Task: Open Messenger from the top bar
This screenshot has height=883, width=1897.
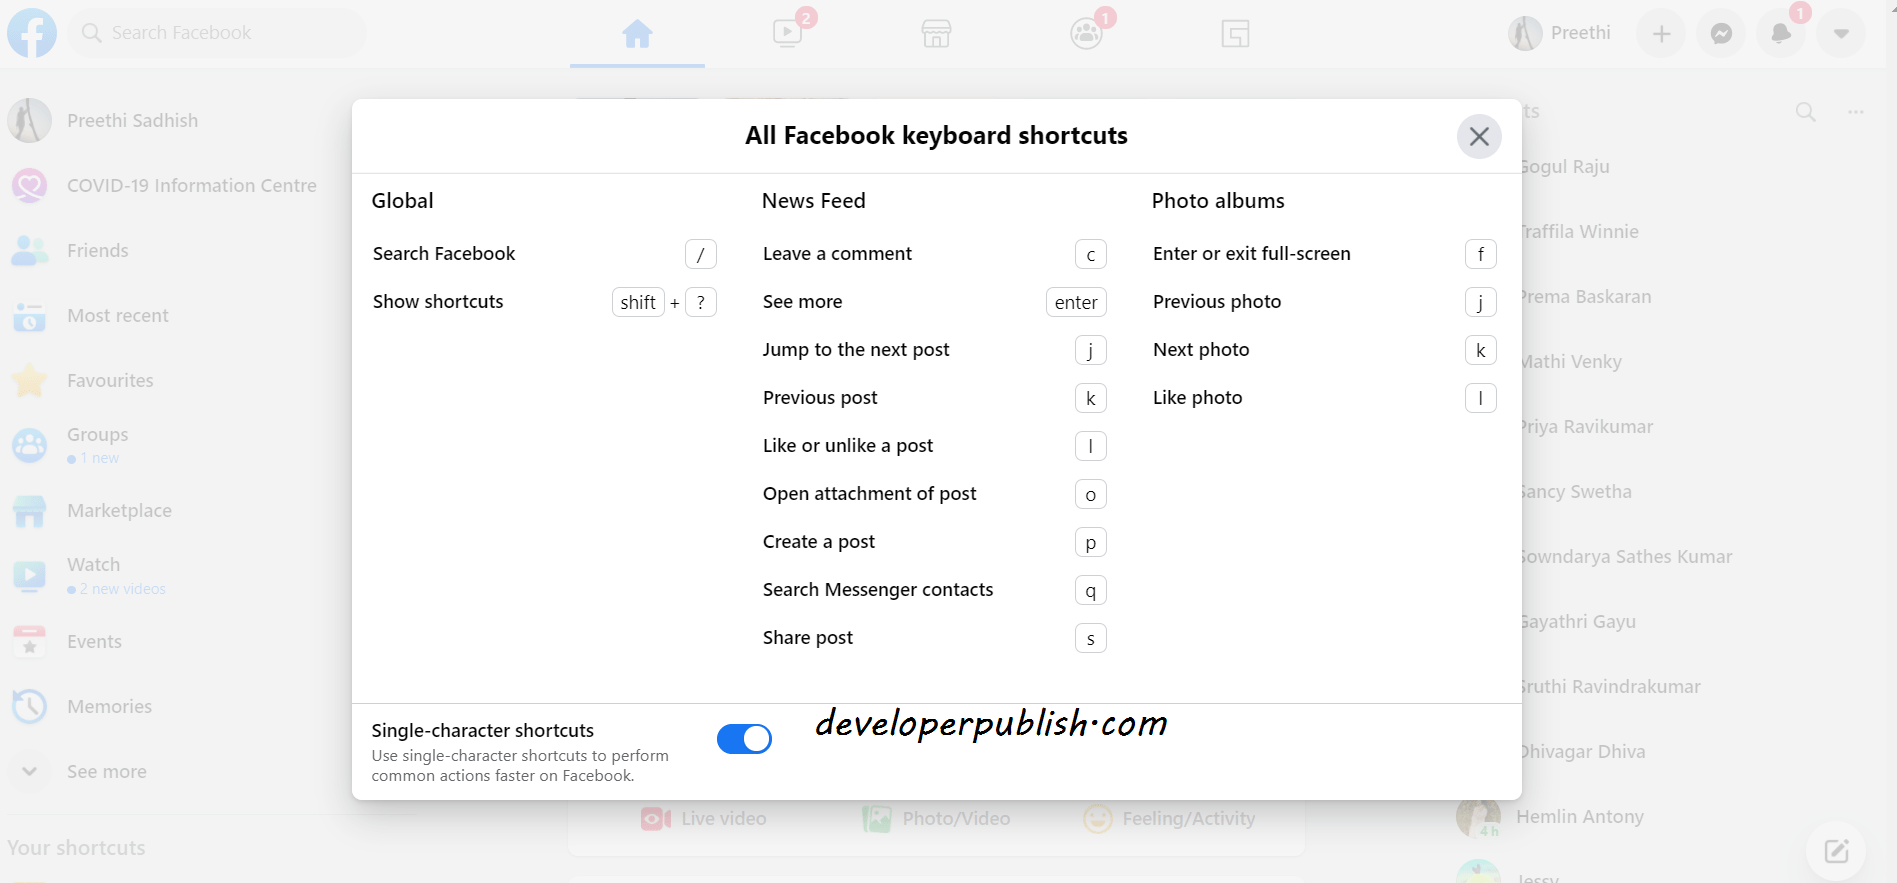Action: pyautogui.click(x=1720, y=33)
